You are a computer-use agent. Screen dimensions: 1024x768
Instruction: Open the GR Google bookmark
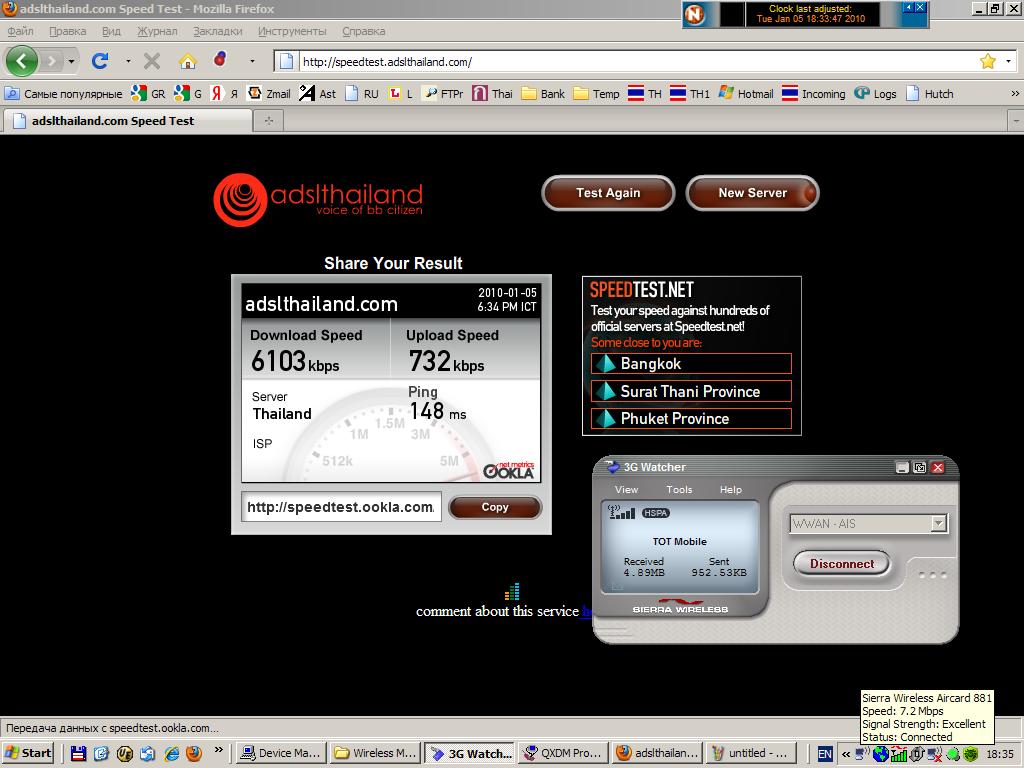(148, 93)
